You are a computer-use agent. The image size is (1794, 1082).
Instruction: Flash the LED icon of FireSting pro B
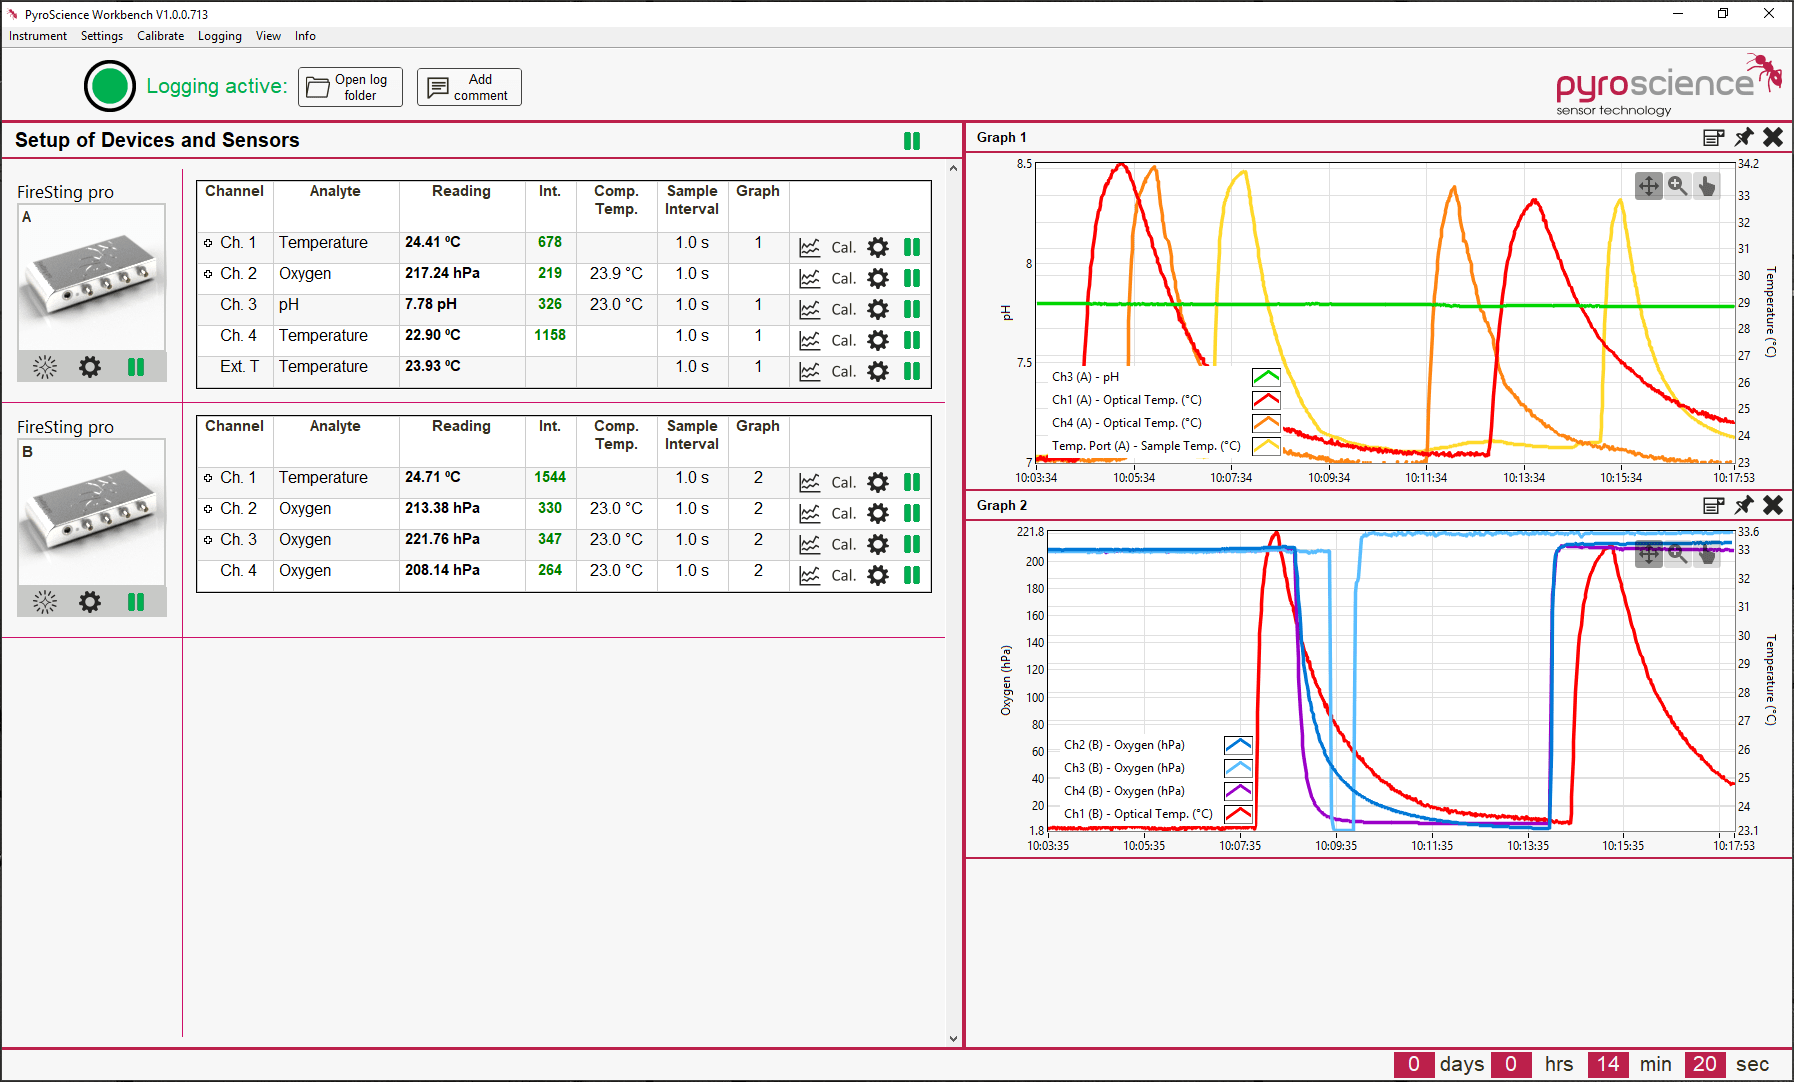tap(45, 602)
